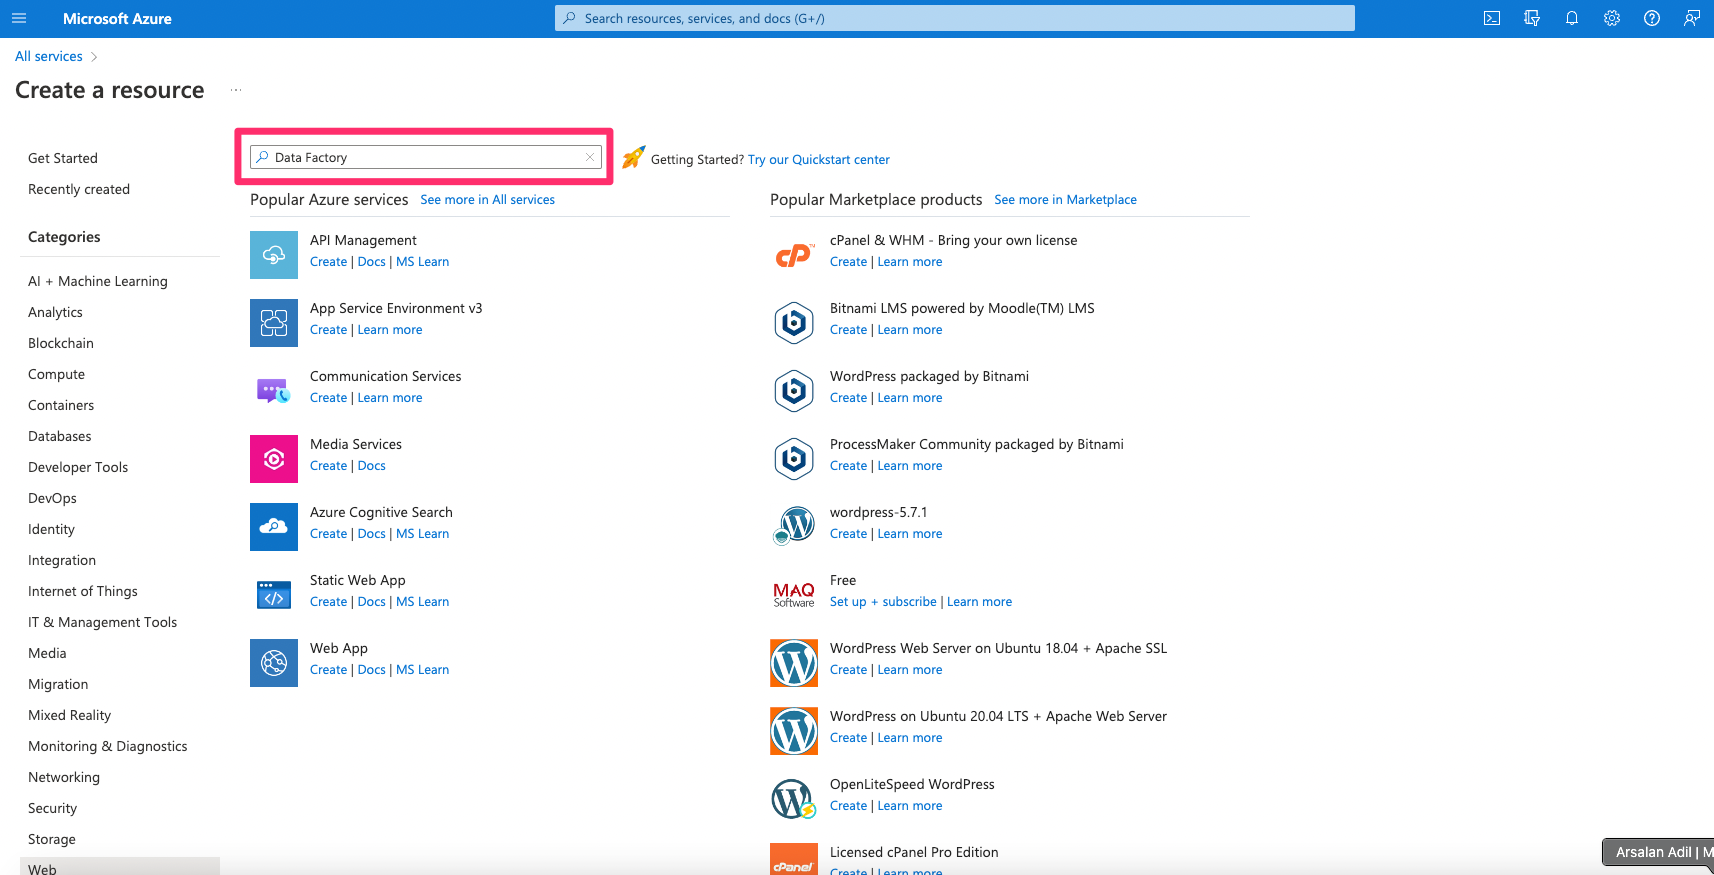Click the ProcessMaker Community Bitnami icon

794,459
